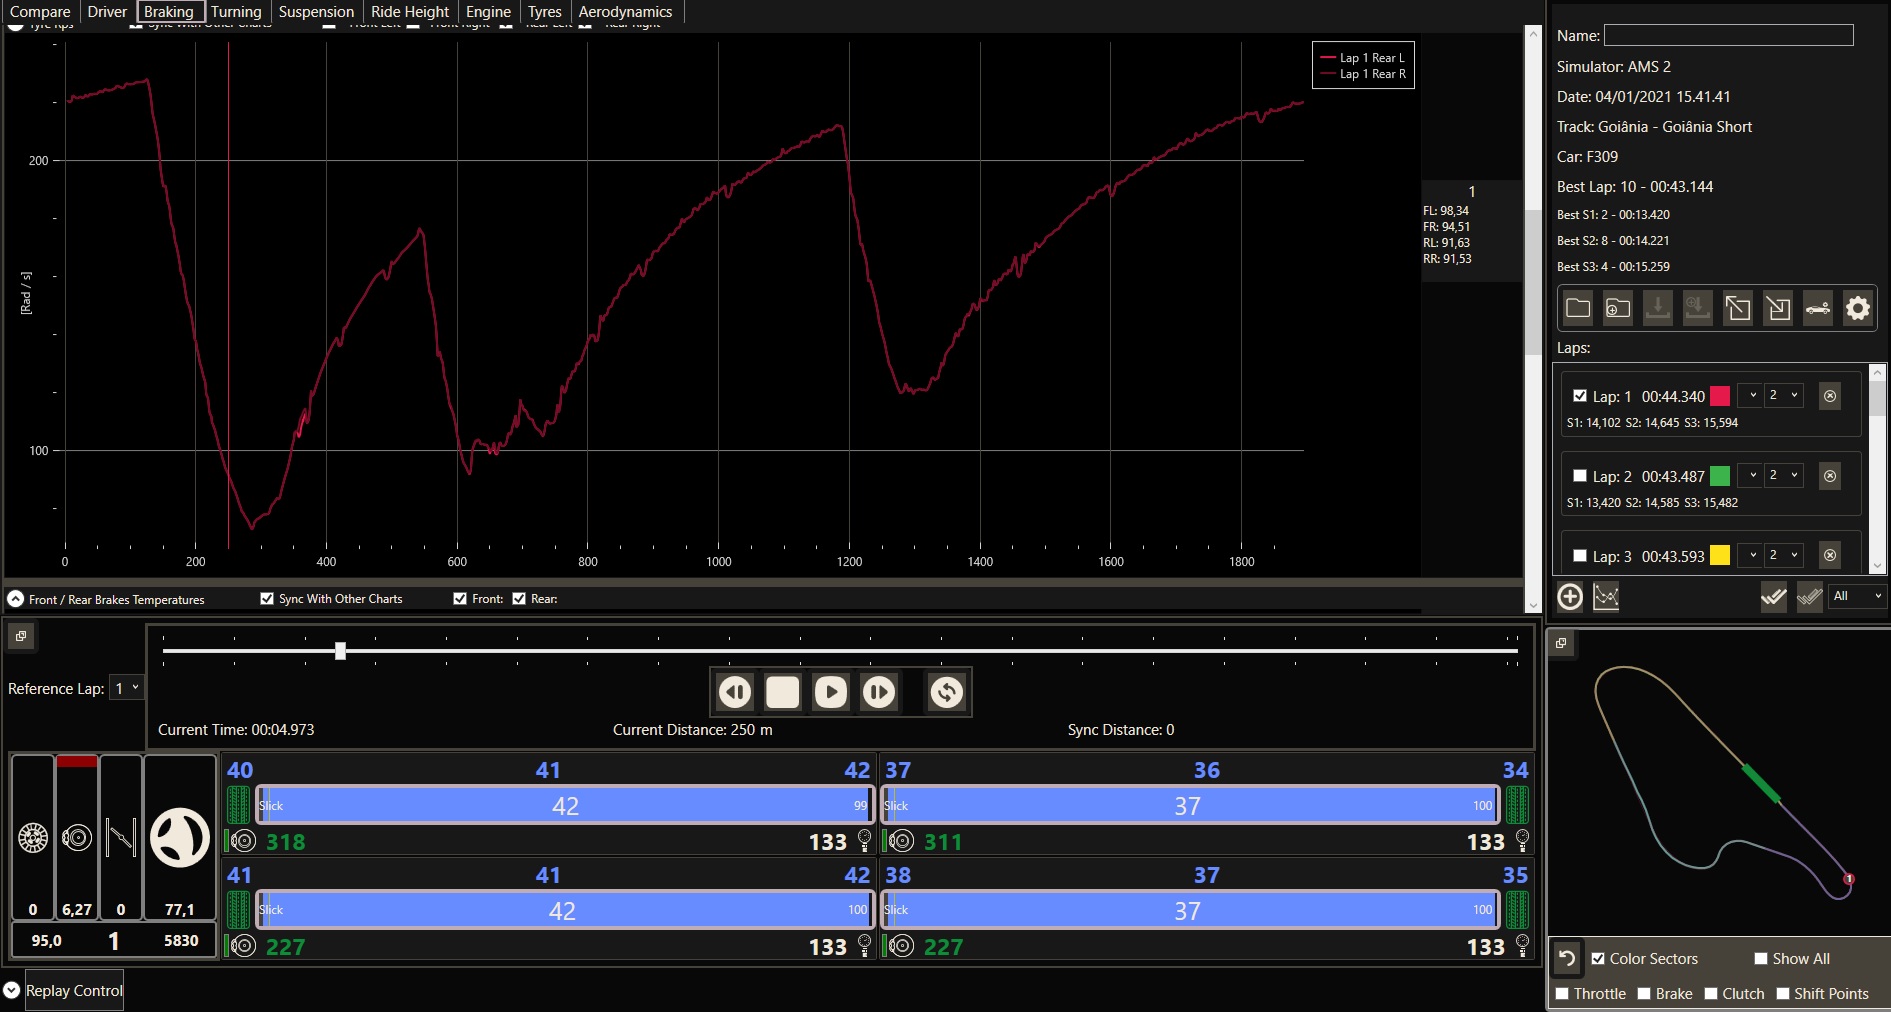Remove Lap 1 using its X icon
The height and width of the screenshot is (1012, 1891).
pyautogui.click(x=1829, y=396)
